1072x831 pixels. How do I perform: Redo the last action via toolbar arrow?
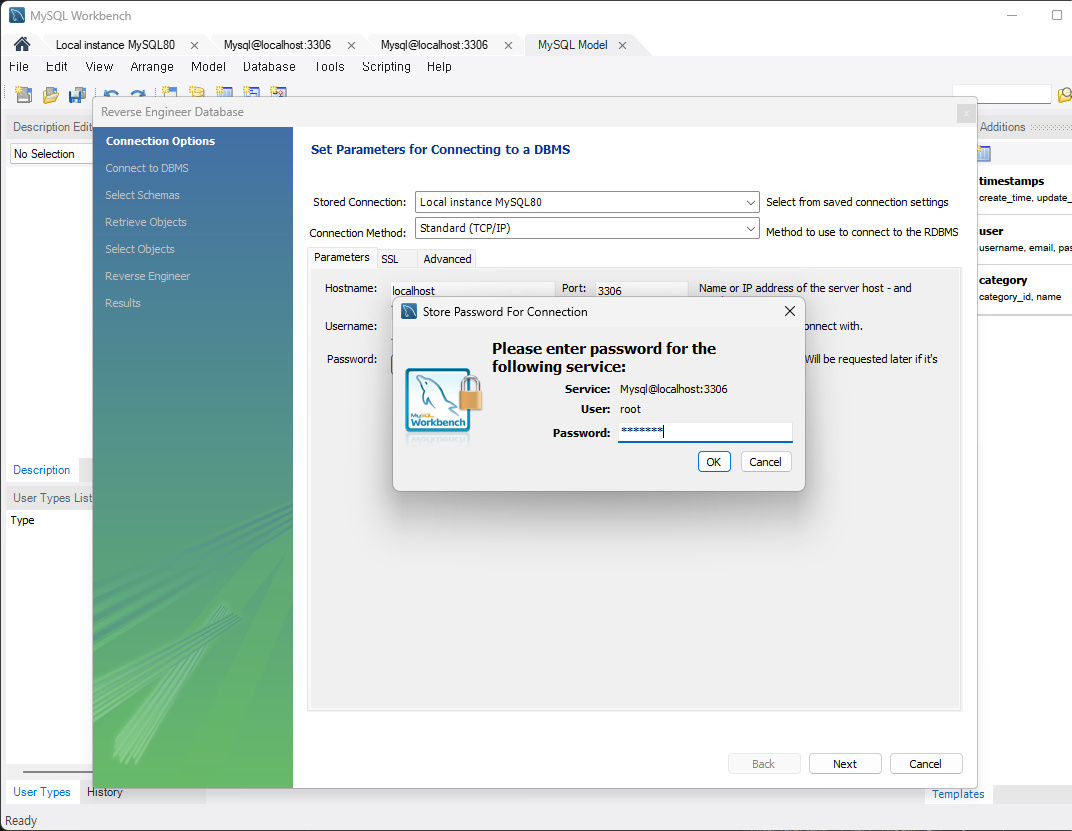pos(138,94)
